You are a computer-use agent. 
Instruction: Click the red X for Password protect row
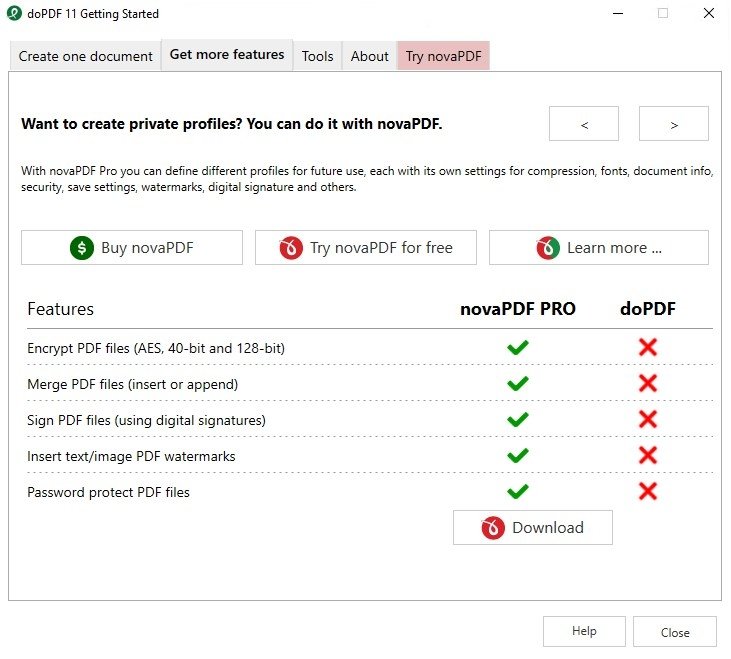[x=648, y=491]
